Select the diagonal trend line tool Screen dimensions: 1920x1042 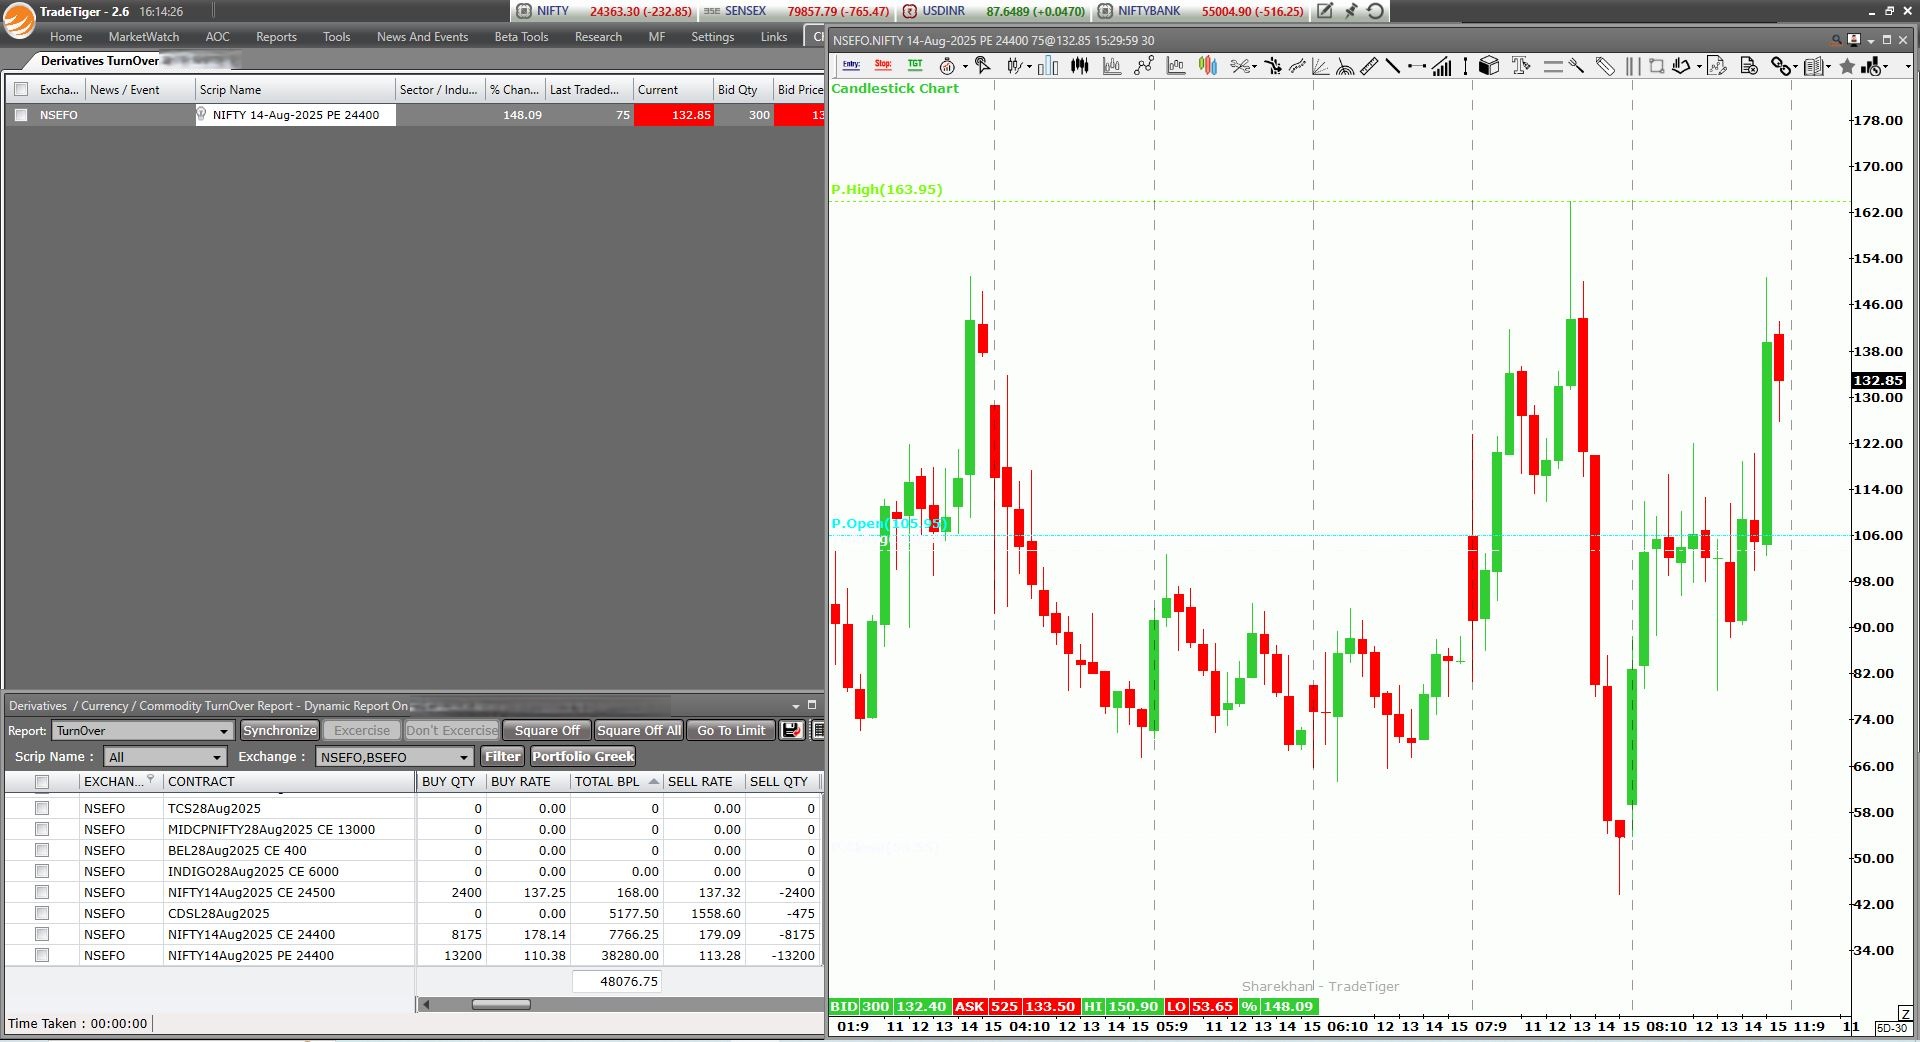[1392, 66]
